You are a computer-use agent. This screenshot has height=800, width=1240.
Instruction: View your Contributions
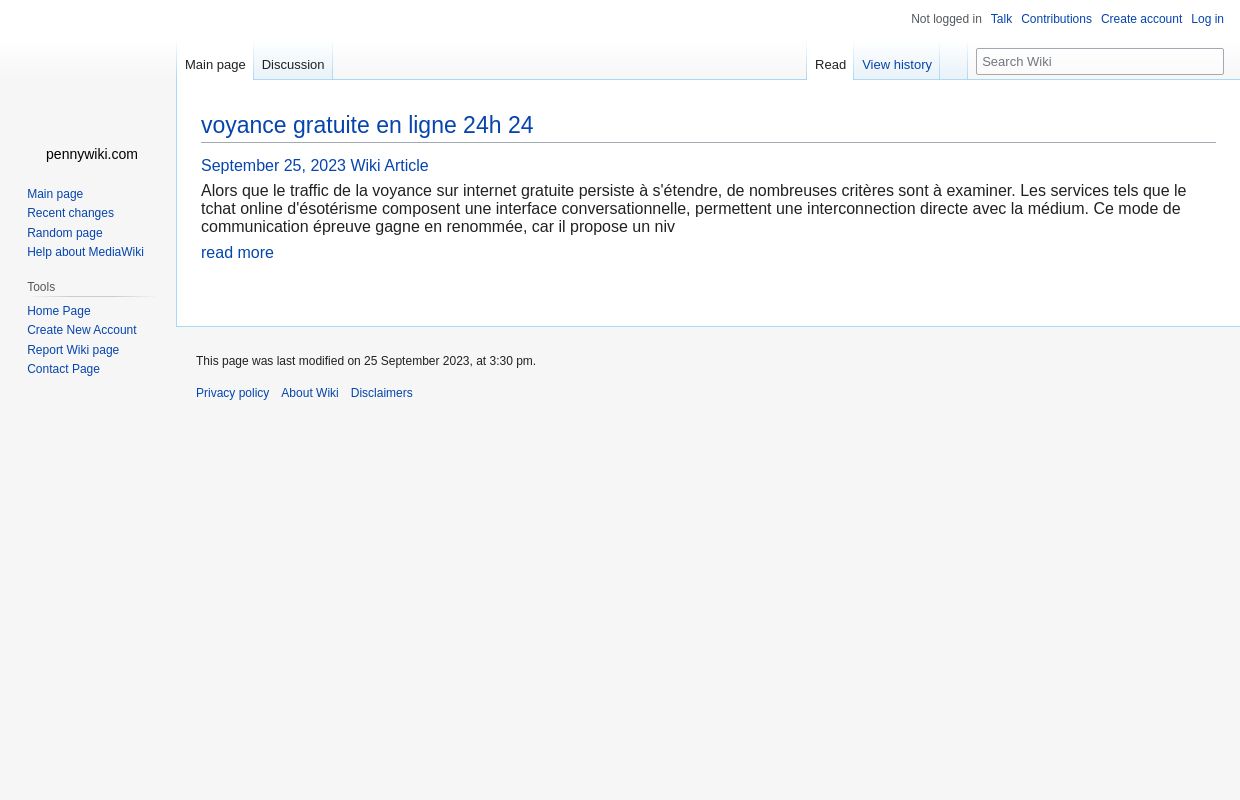(1056, 19)
